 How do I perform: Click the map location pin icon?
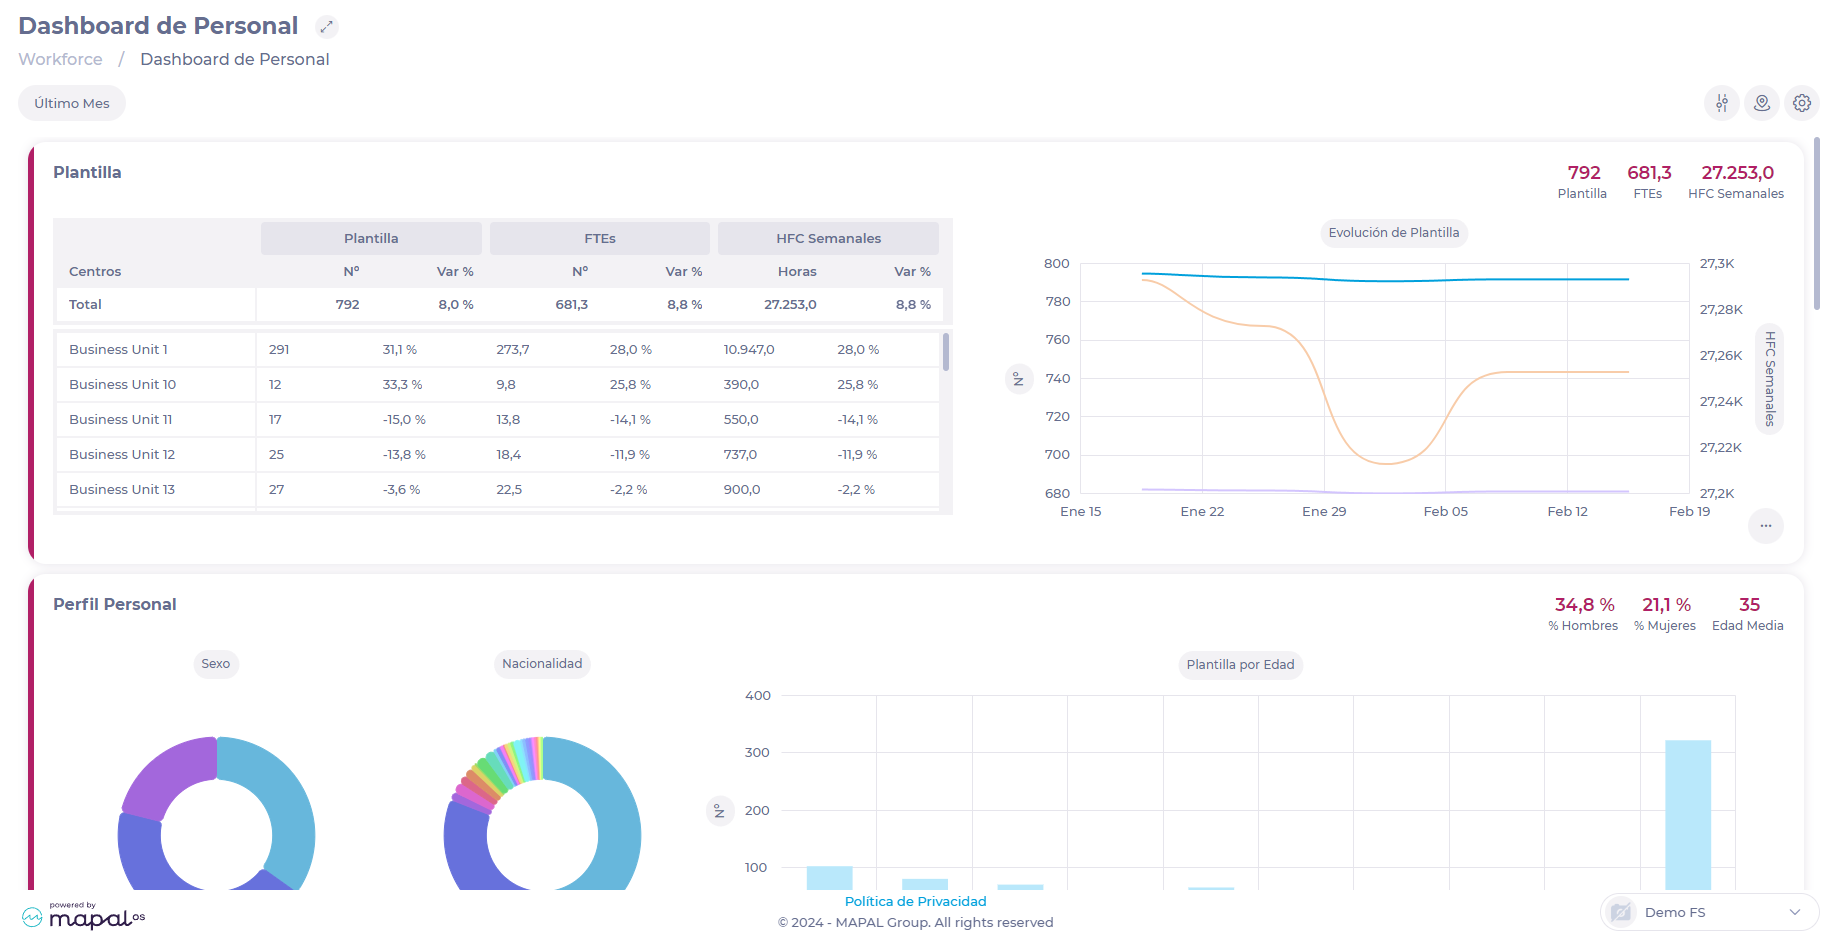coord(1761,103)
